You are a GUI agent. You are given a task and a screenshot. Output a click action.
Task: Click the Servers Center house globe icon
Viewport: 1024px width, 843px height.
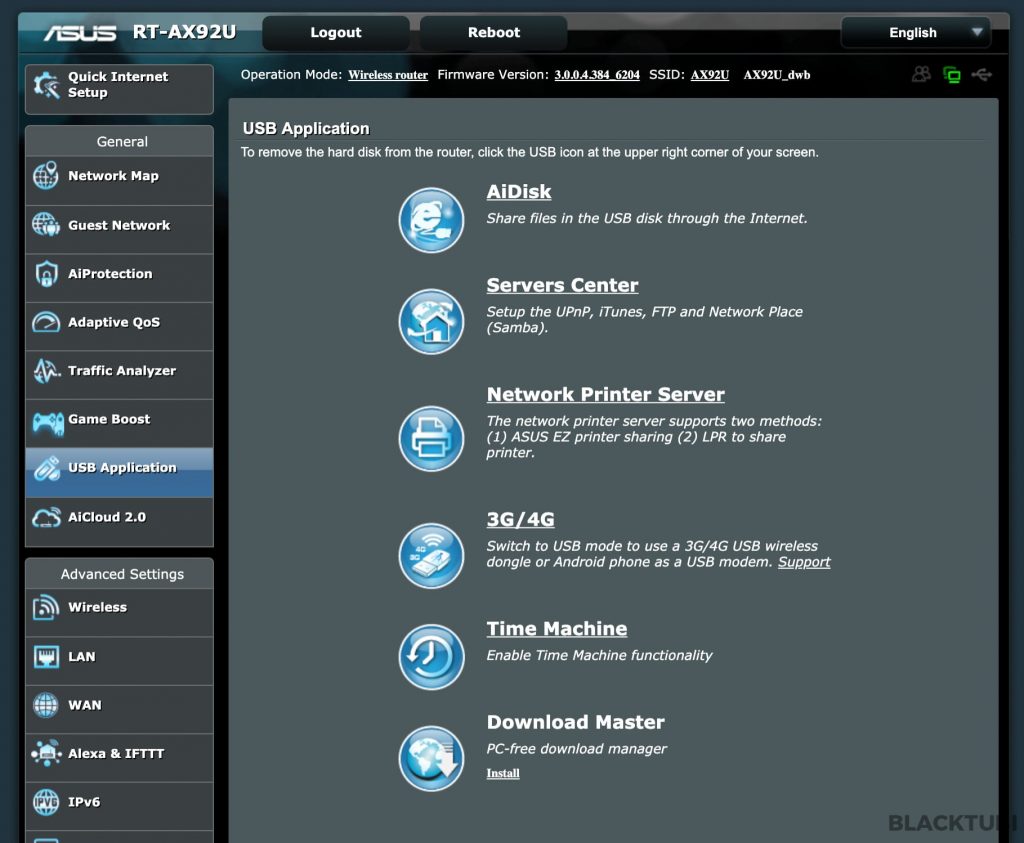pos(431,321)
